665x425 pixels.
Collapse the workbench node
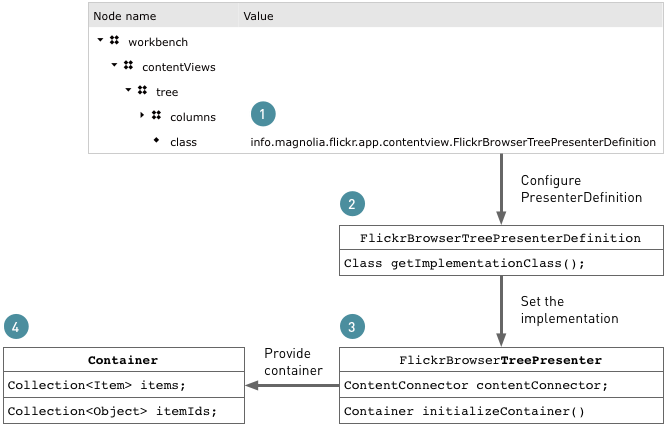[x=101, y=41]
